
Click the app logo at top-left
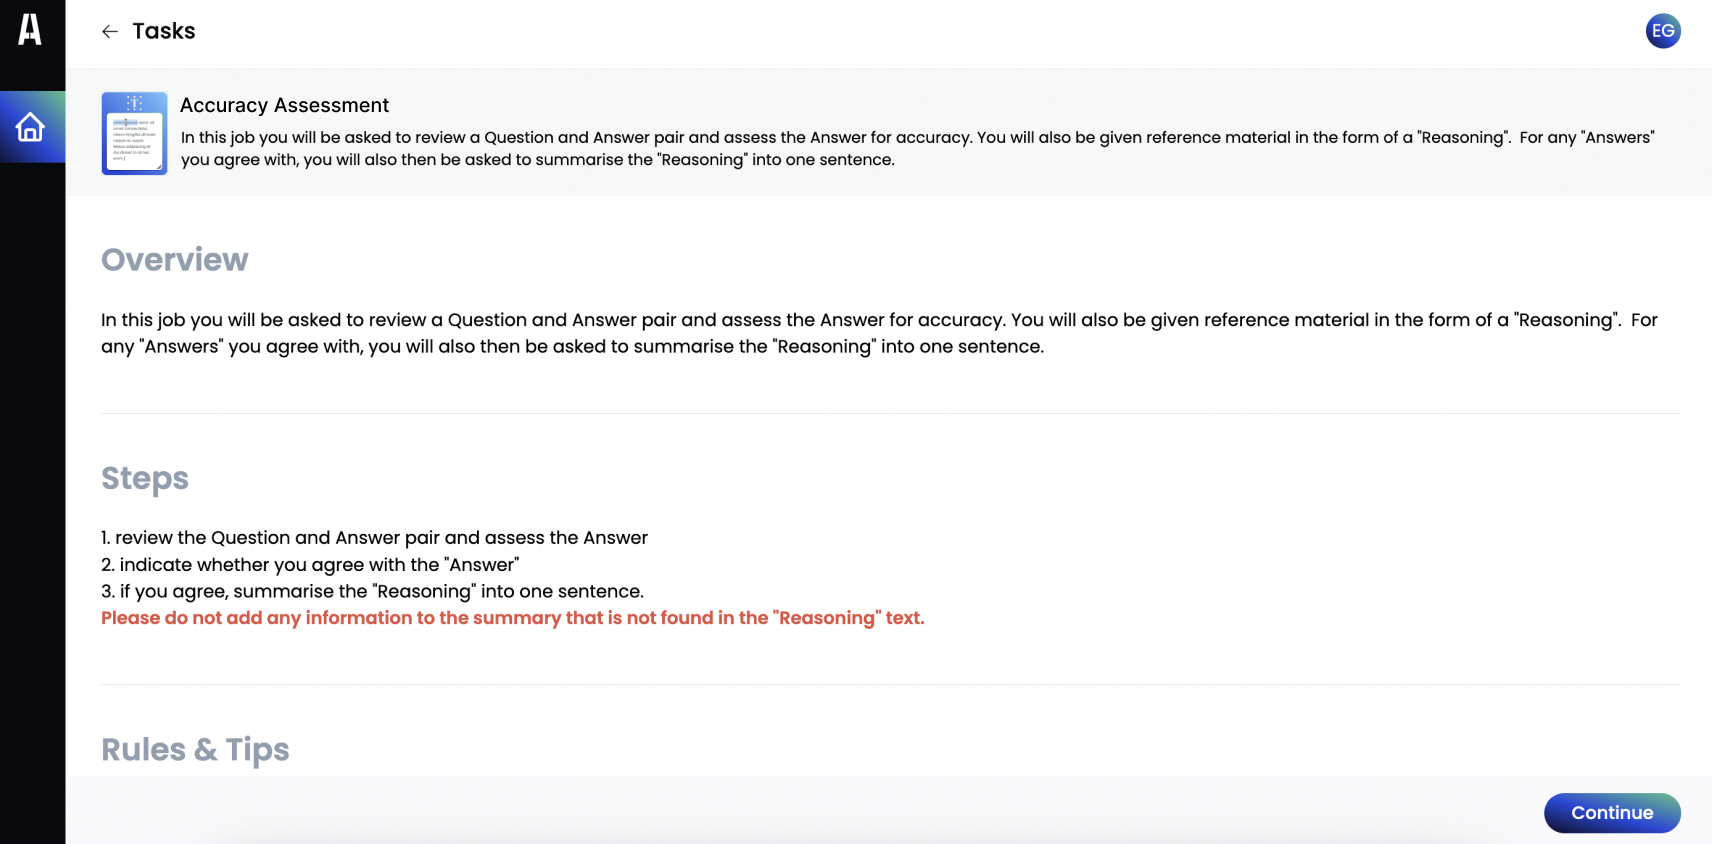30,30
